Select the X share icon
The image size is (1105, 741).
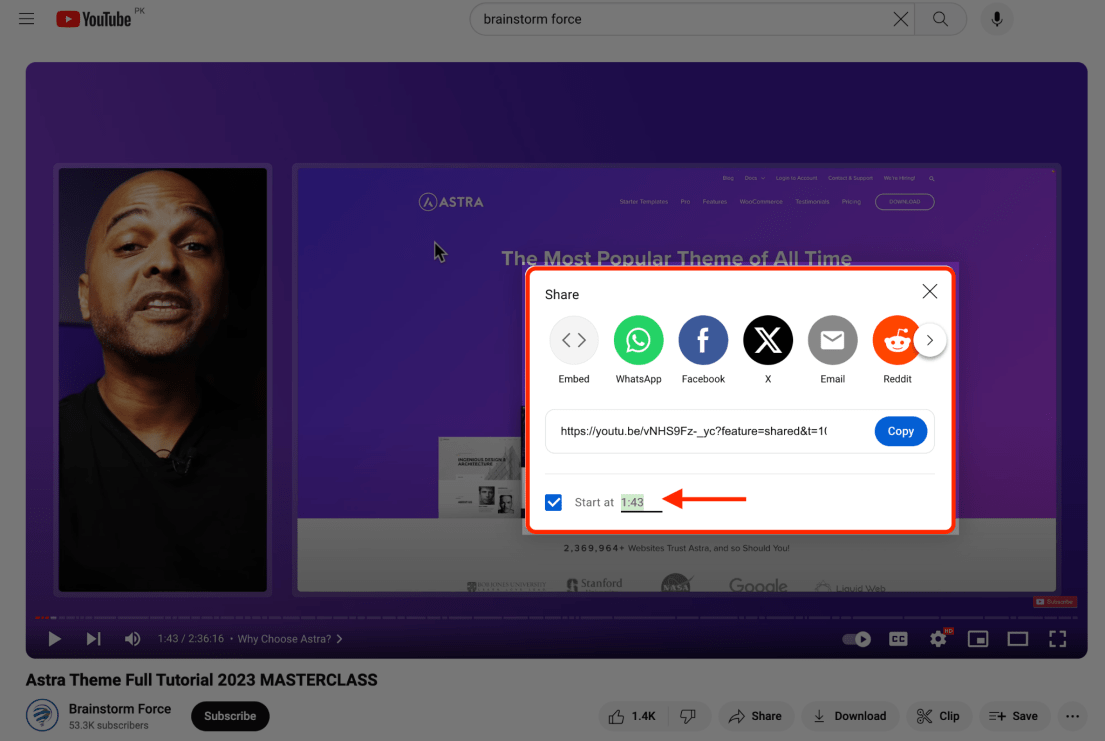[x=768, y=341]
